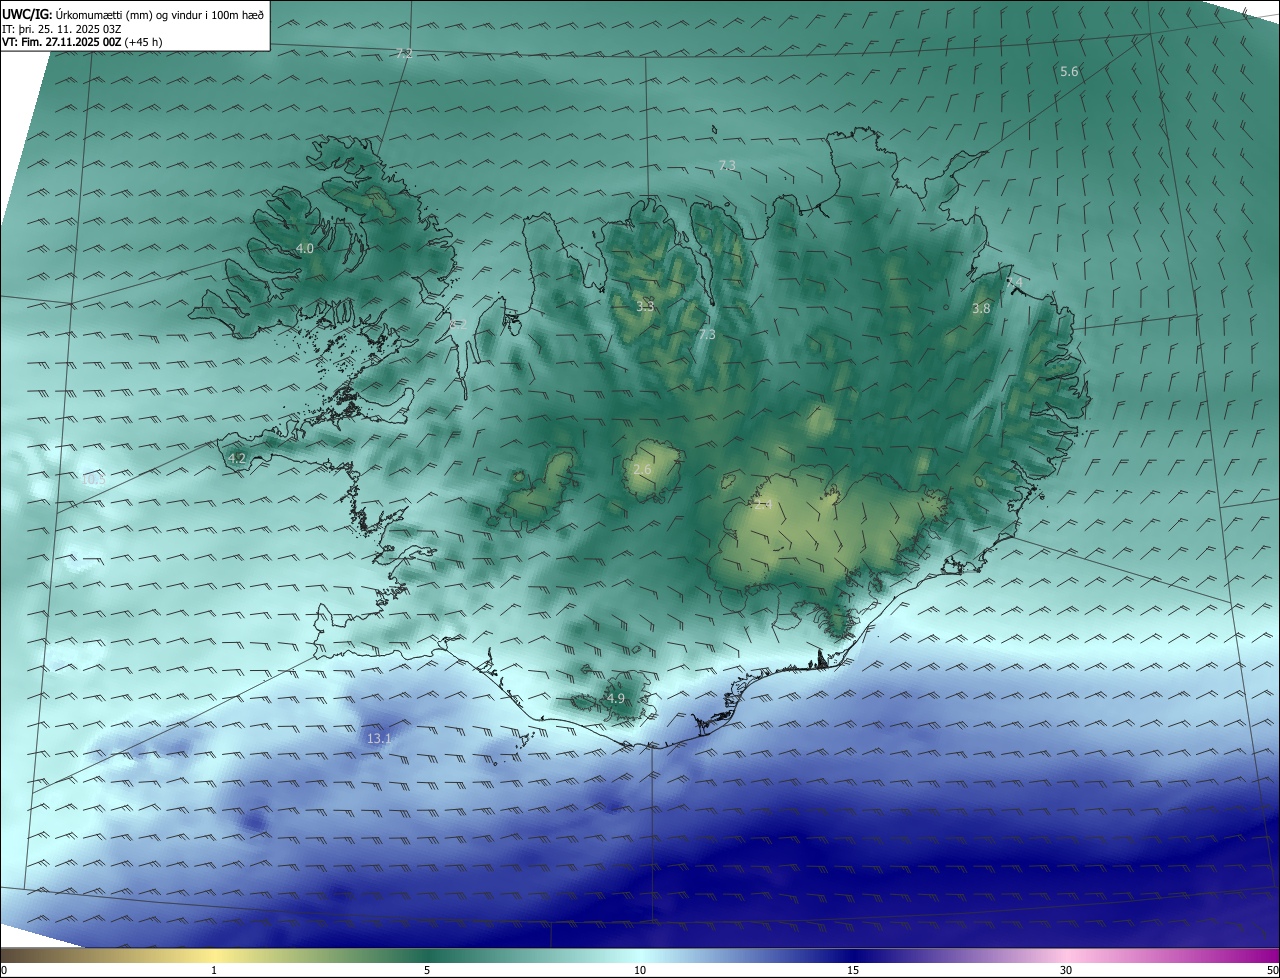Select the 2.4 value label

(x=763, y=505)
